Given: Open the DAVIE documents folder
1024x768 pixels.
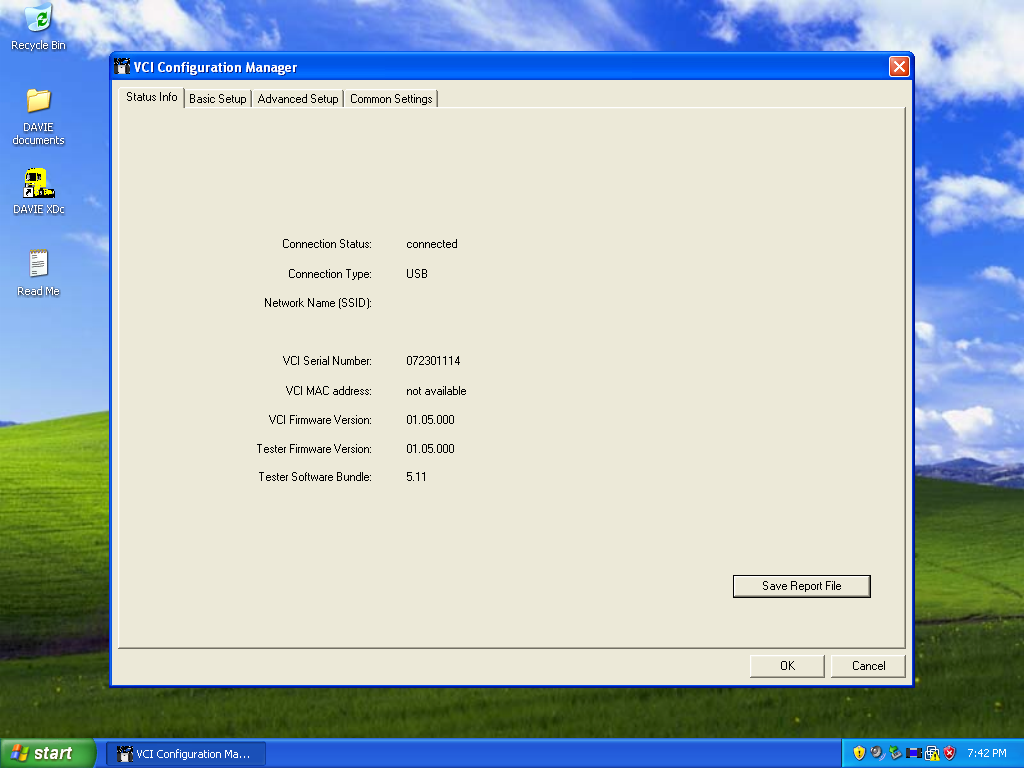Looking at the screenshot, I should point(38,101).
